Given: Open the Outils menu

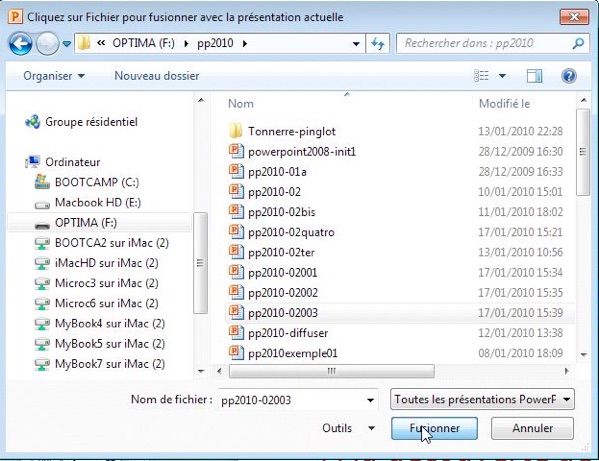Looking at the screenshot, I should (348, 428).
